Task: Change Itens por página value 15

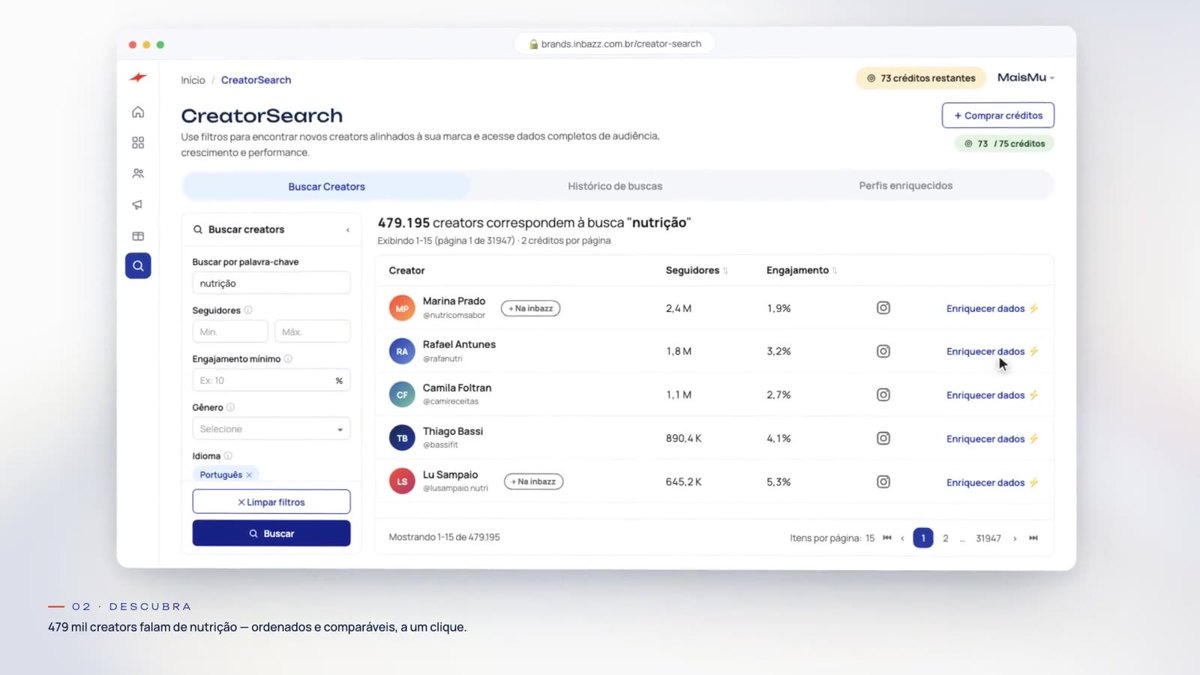Action: [870, 538]
